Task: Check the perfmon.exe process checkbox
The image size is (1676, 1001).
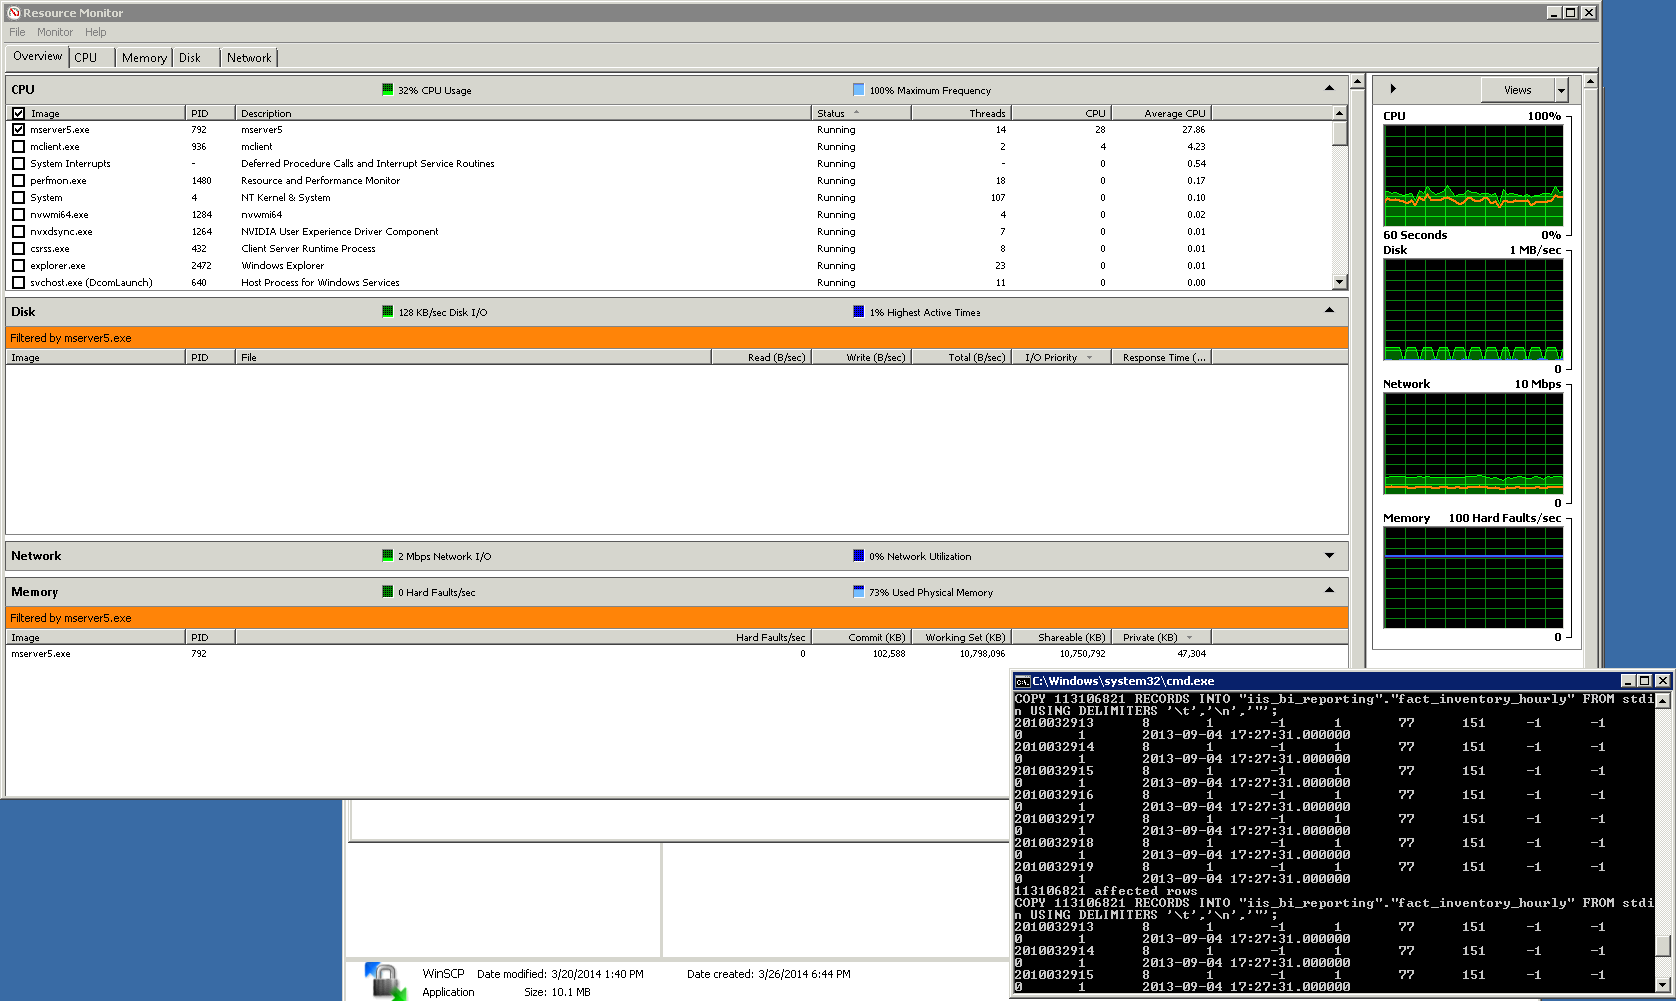Action: (18, 180)
